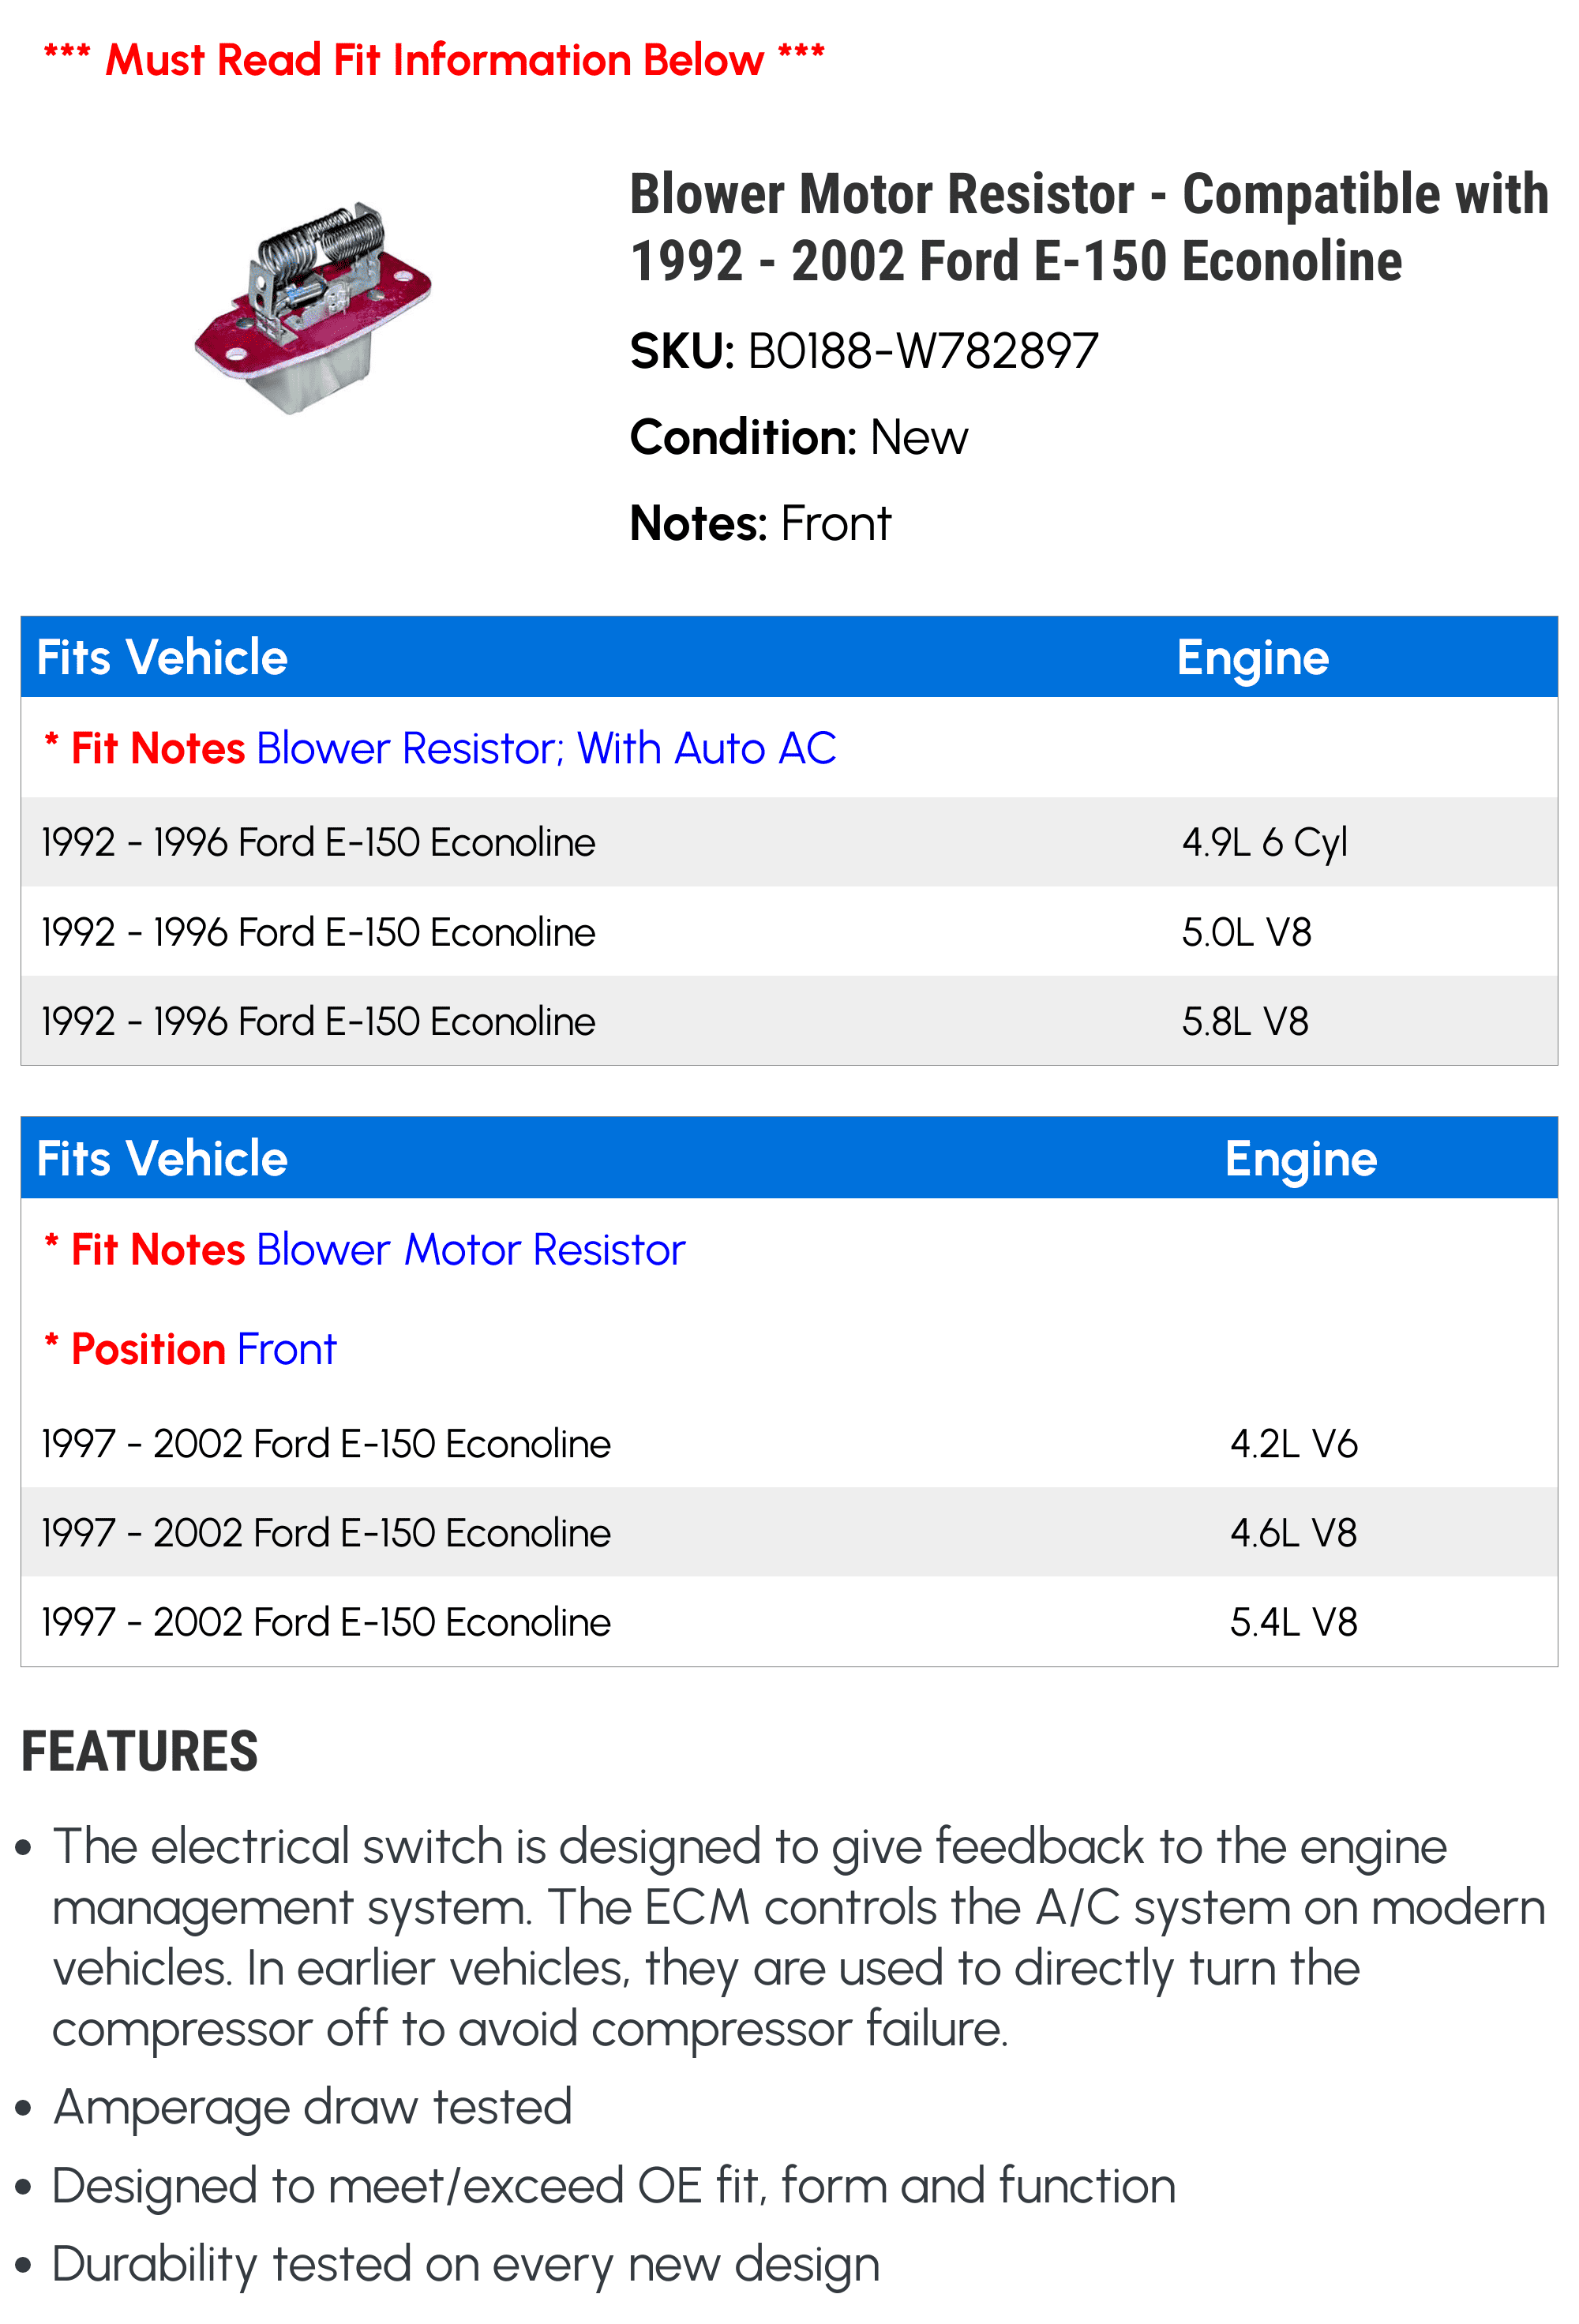
Task: Click Fit Notes Blower Motor Resistor text
Action: [365, 1249]
